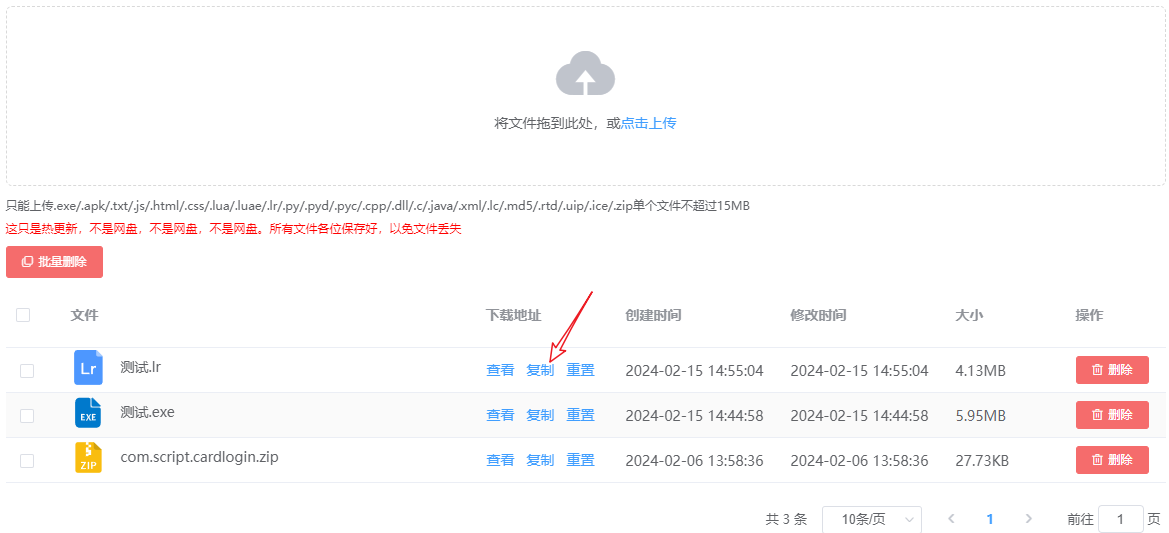
Task: Click the file name com.script.cardlogin.zip
Action: (x=200, y=457)
